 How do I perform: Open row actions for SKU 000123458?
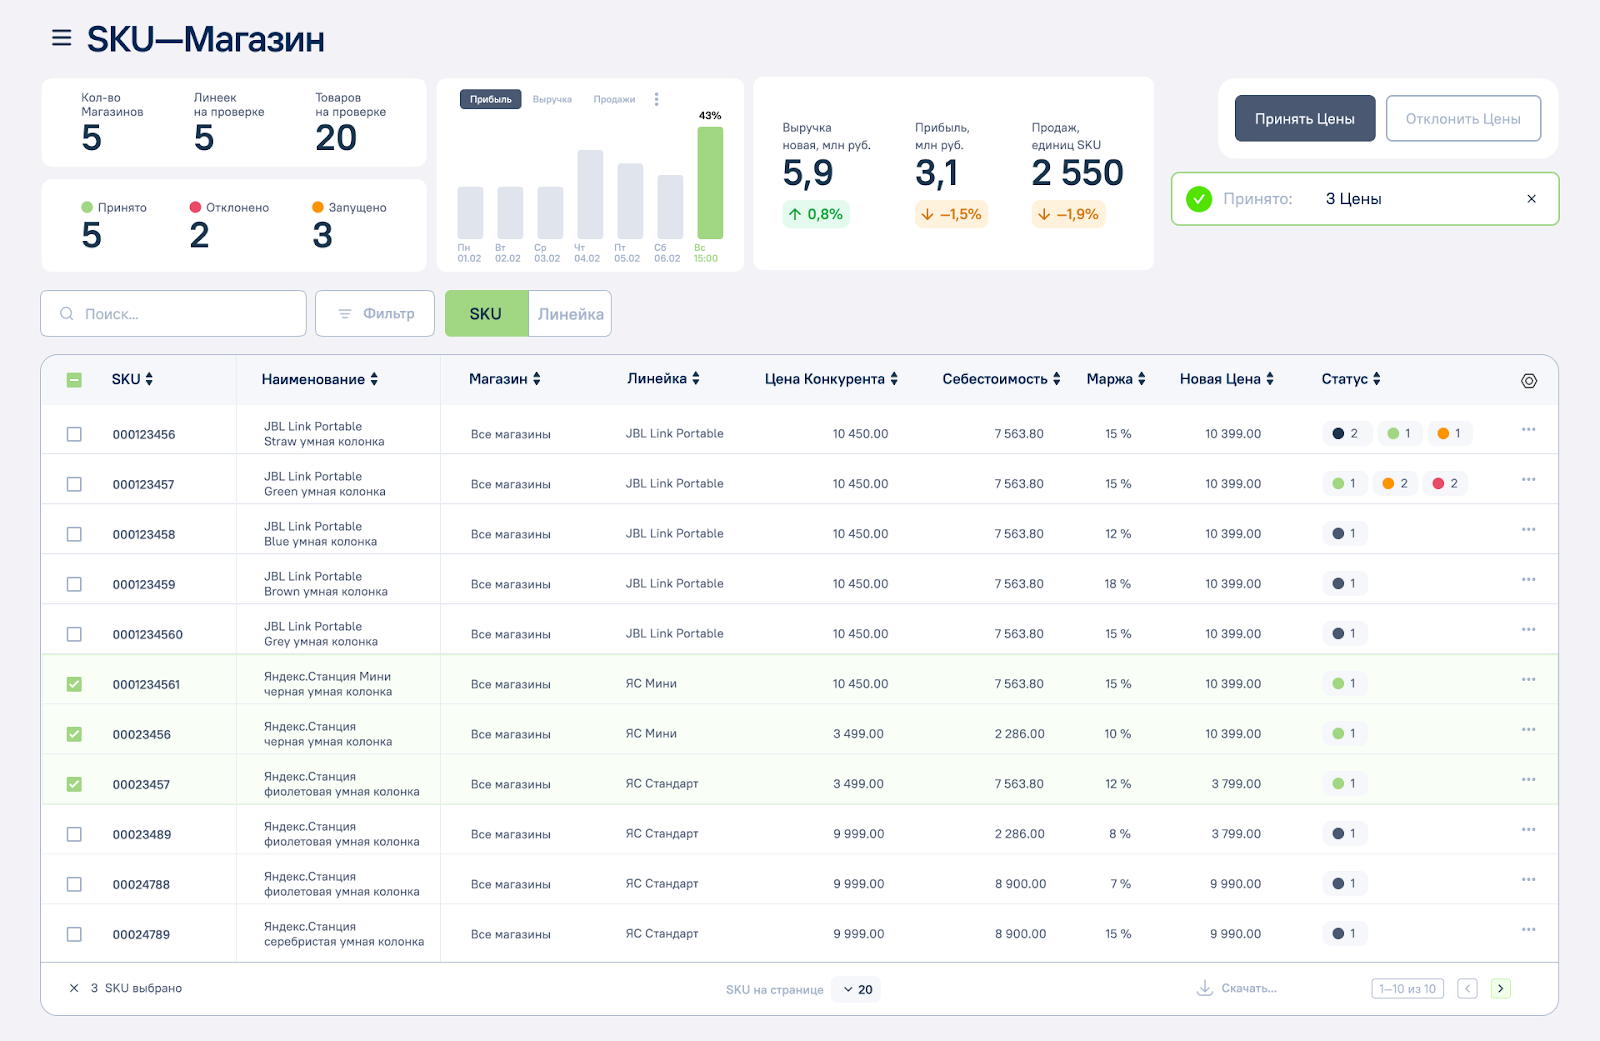1528,529
